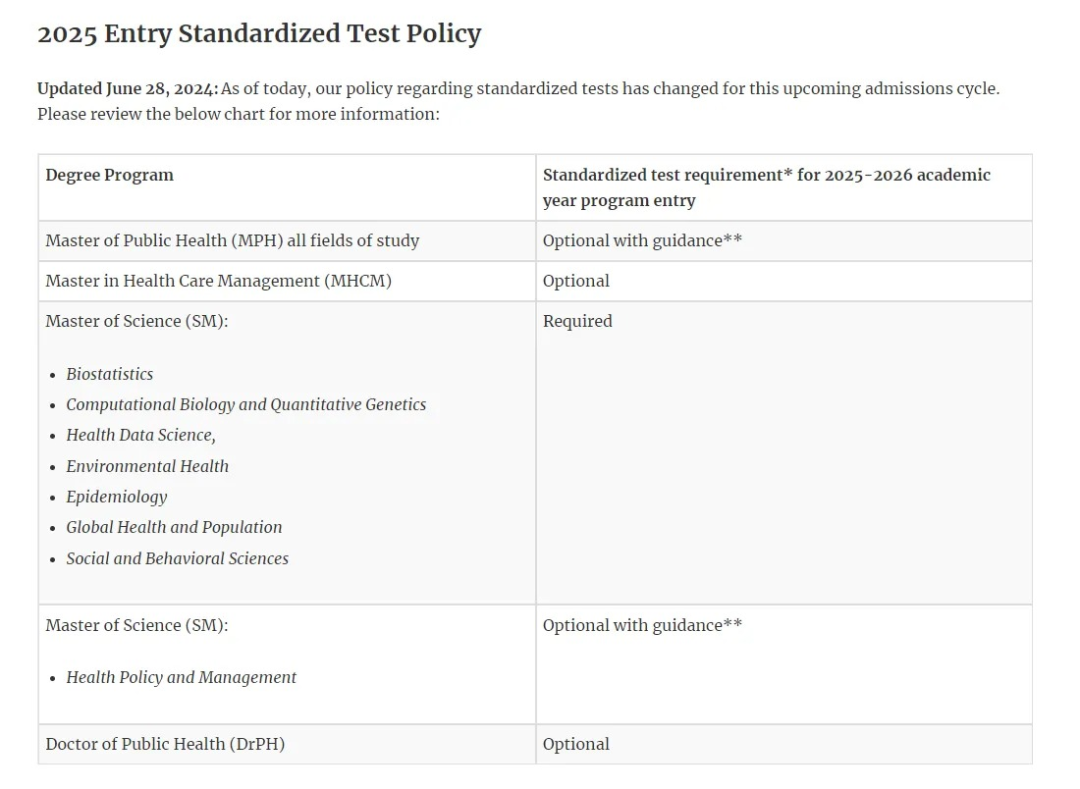Click "Optional with guidance" in Health Policy row
This screenshot has height=789, width=1080.
click(x=642, y=625)
